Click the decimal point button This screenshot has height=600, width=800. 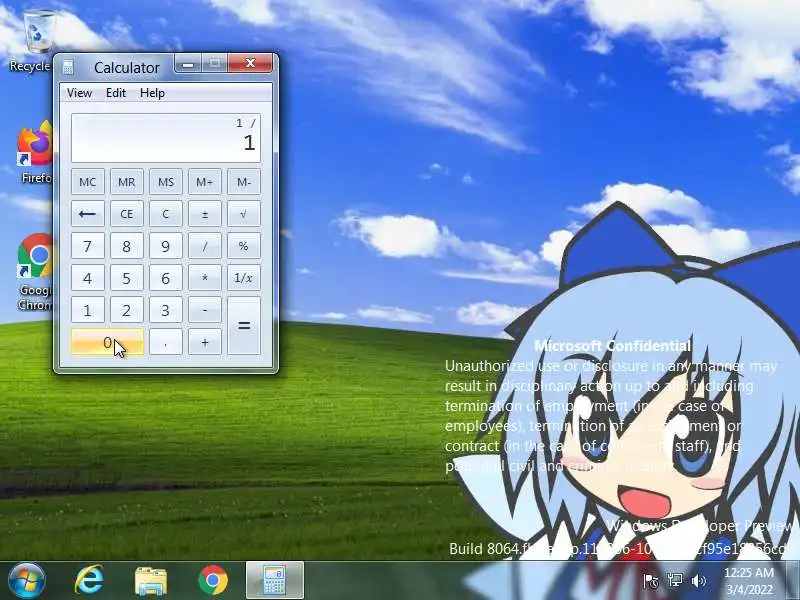click(166, 342)
